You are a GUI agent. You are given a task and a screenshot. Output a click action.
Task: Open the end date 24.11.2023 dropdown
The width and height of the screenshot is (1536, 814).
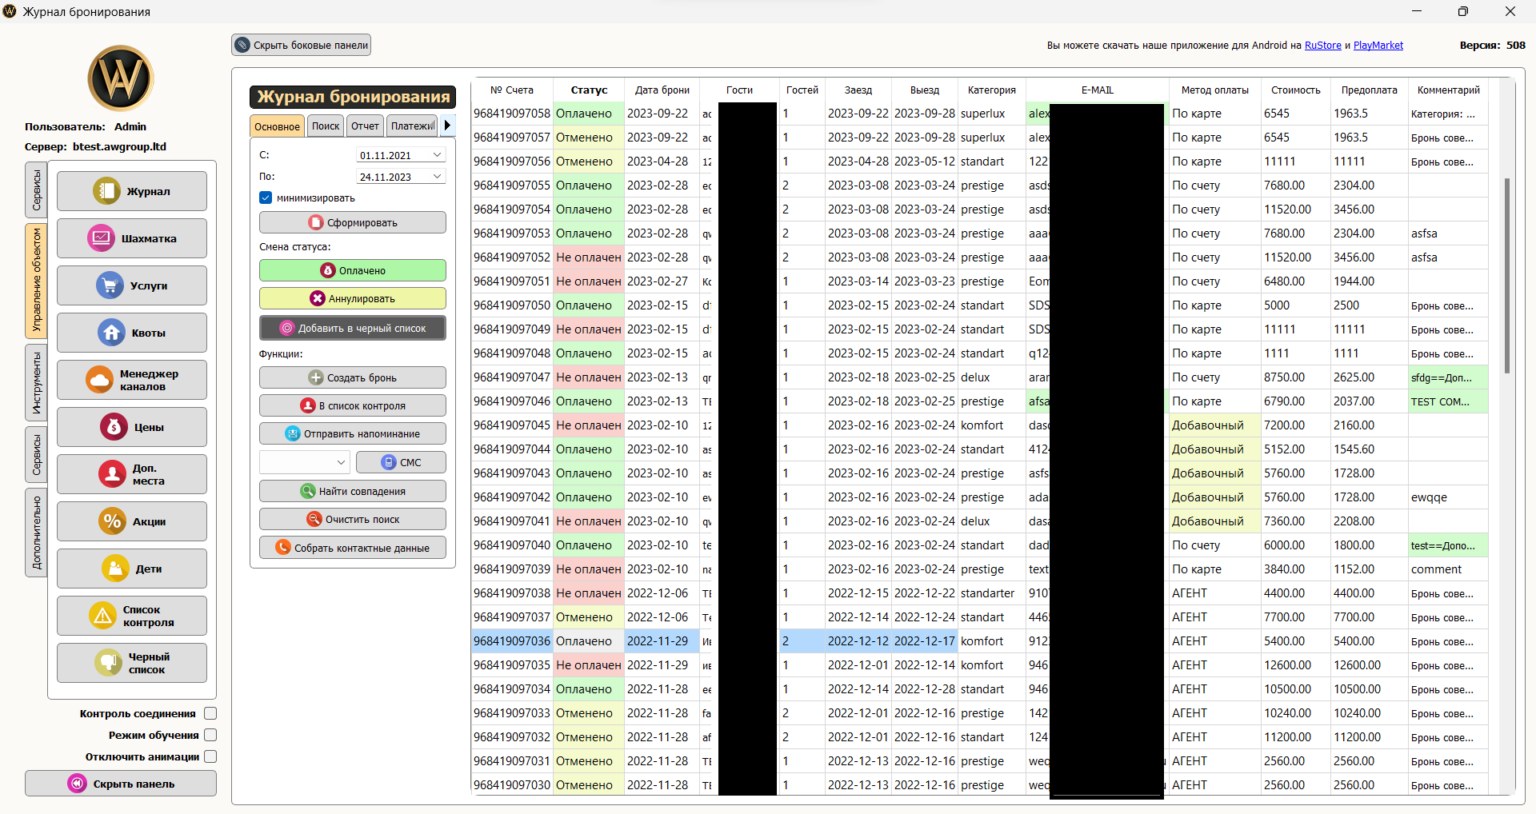coord(437,177)
